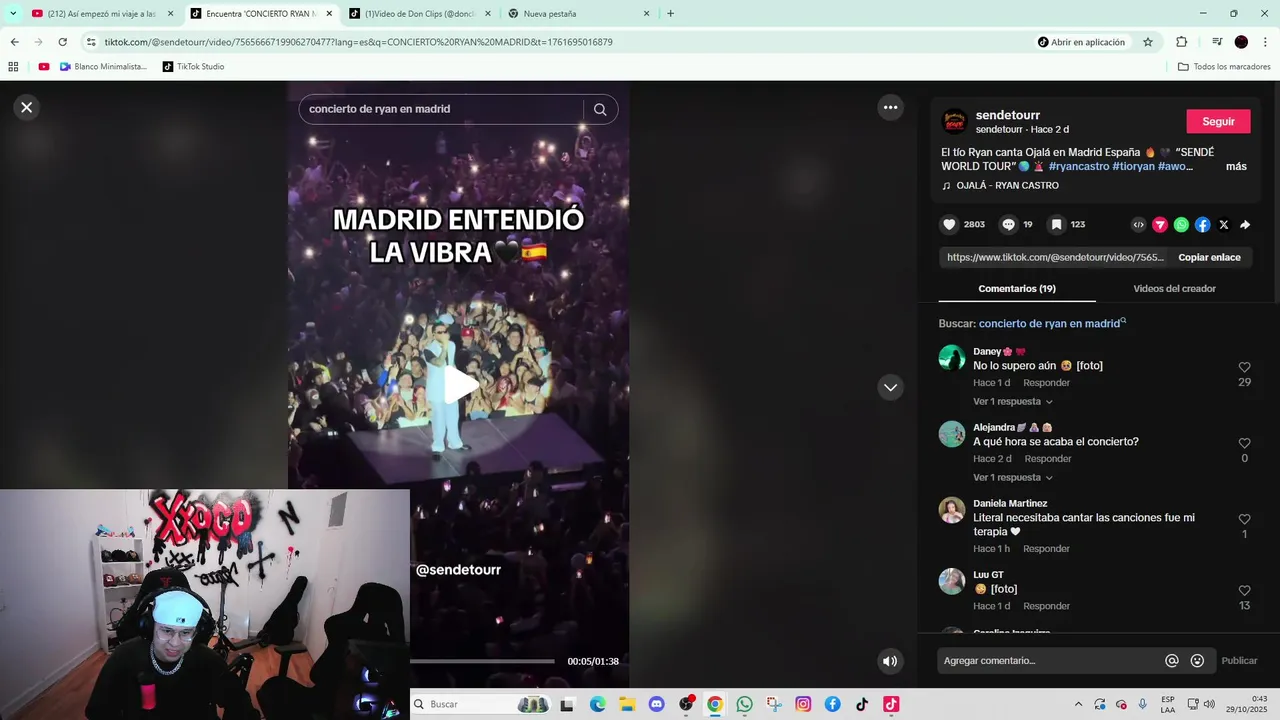Viewport: 1280px width, 720px height.
Task: Like the video with heart icon
Action: click(x=950, y=225)
